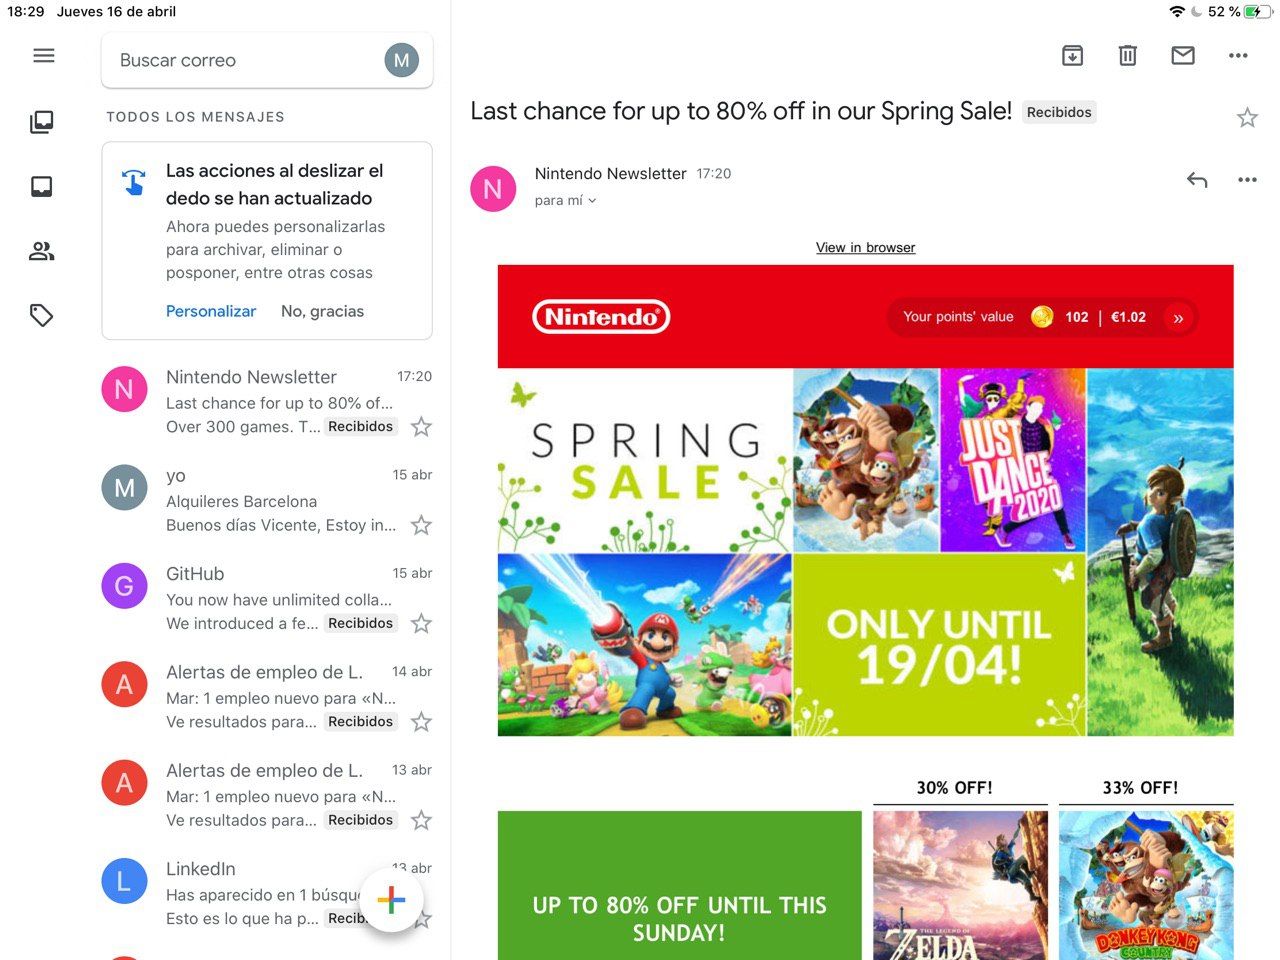Open the labels tag icon in the sidebar

pyautogui.click(x=42, y=316)
